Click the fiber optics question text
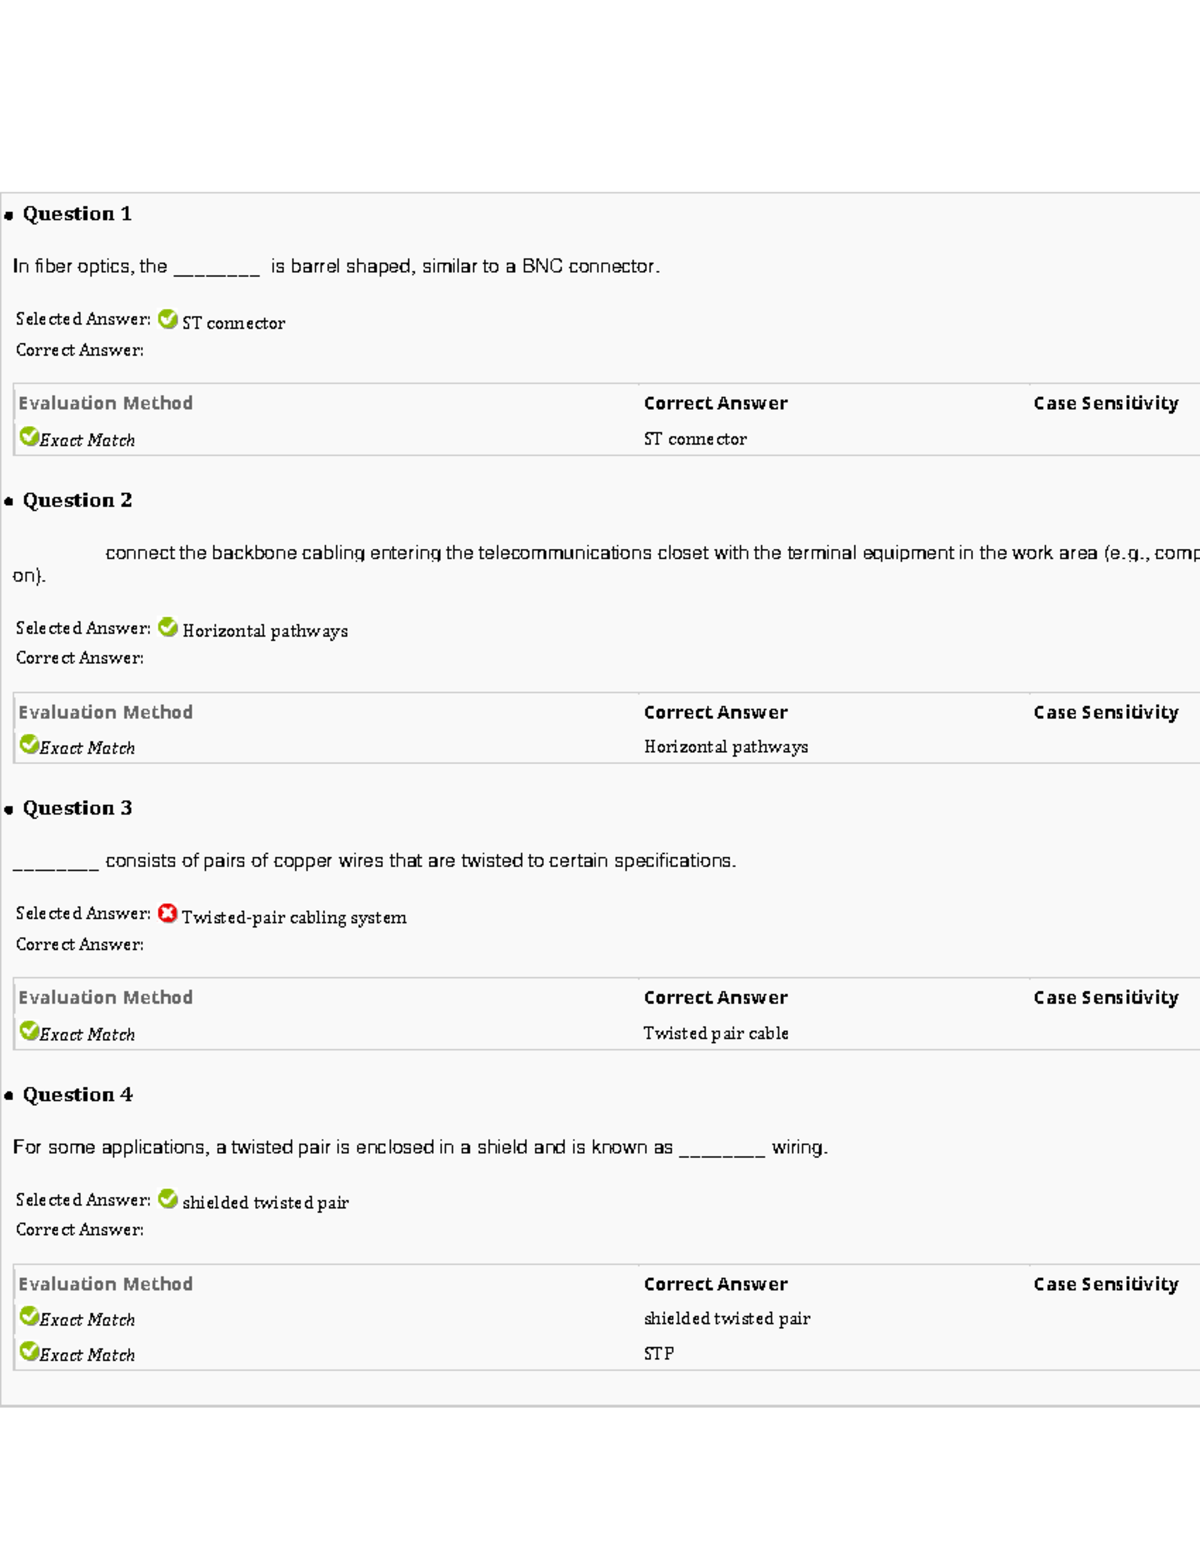The image size is (1200, 1553). point(336,267)
